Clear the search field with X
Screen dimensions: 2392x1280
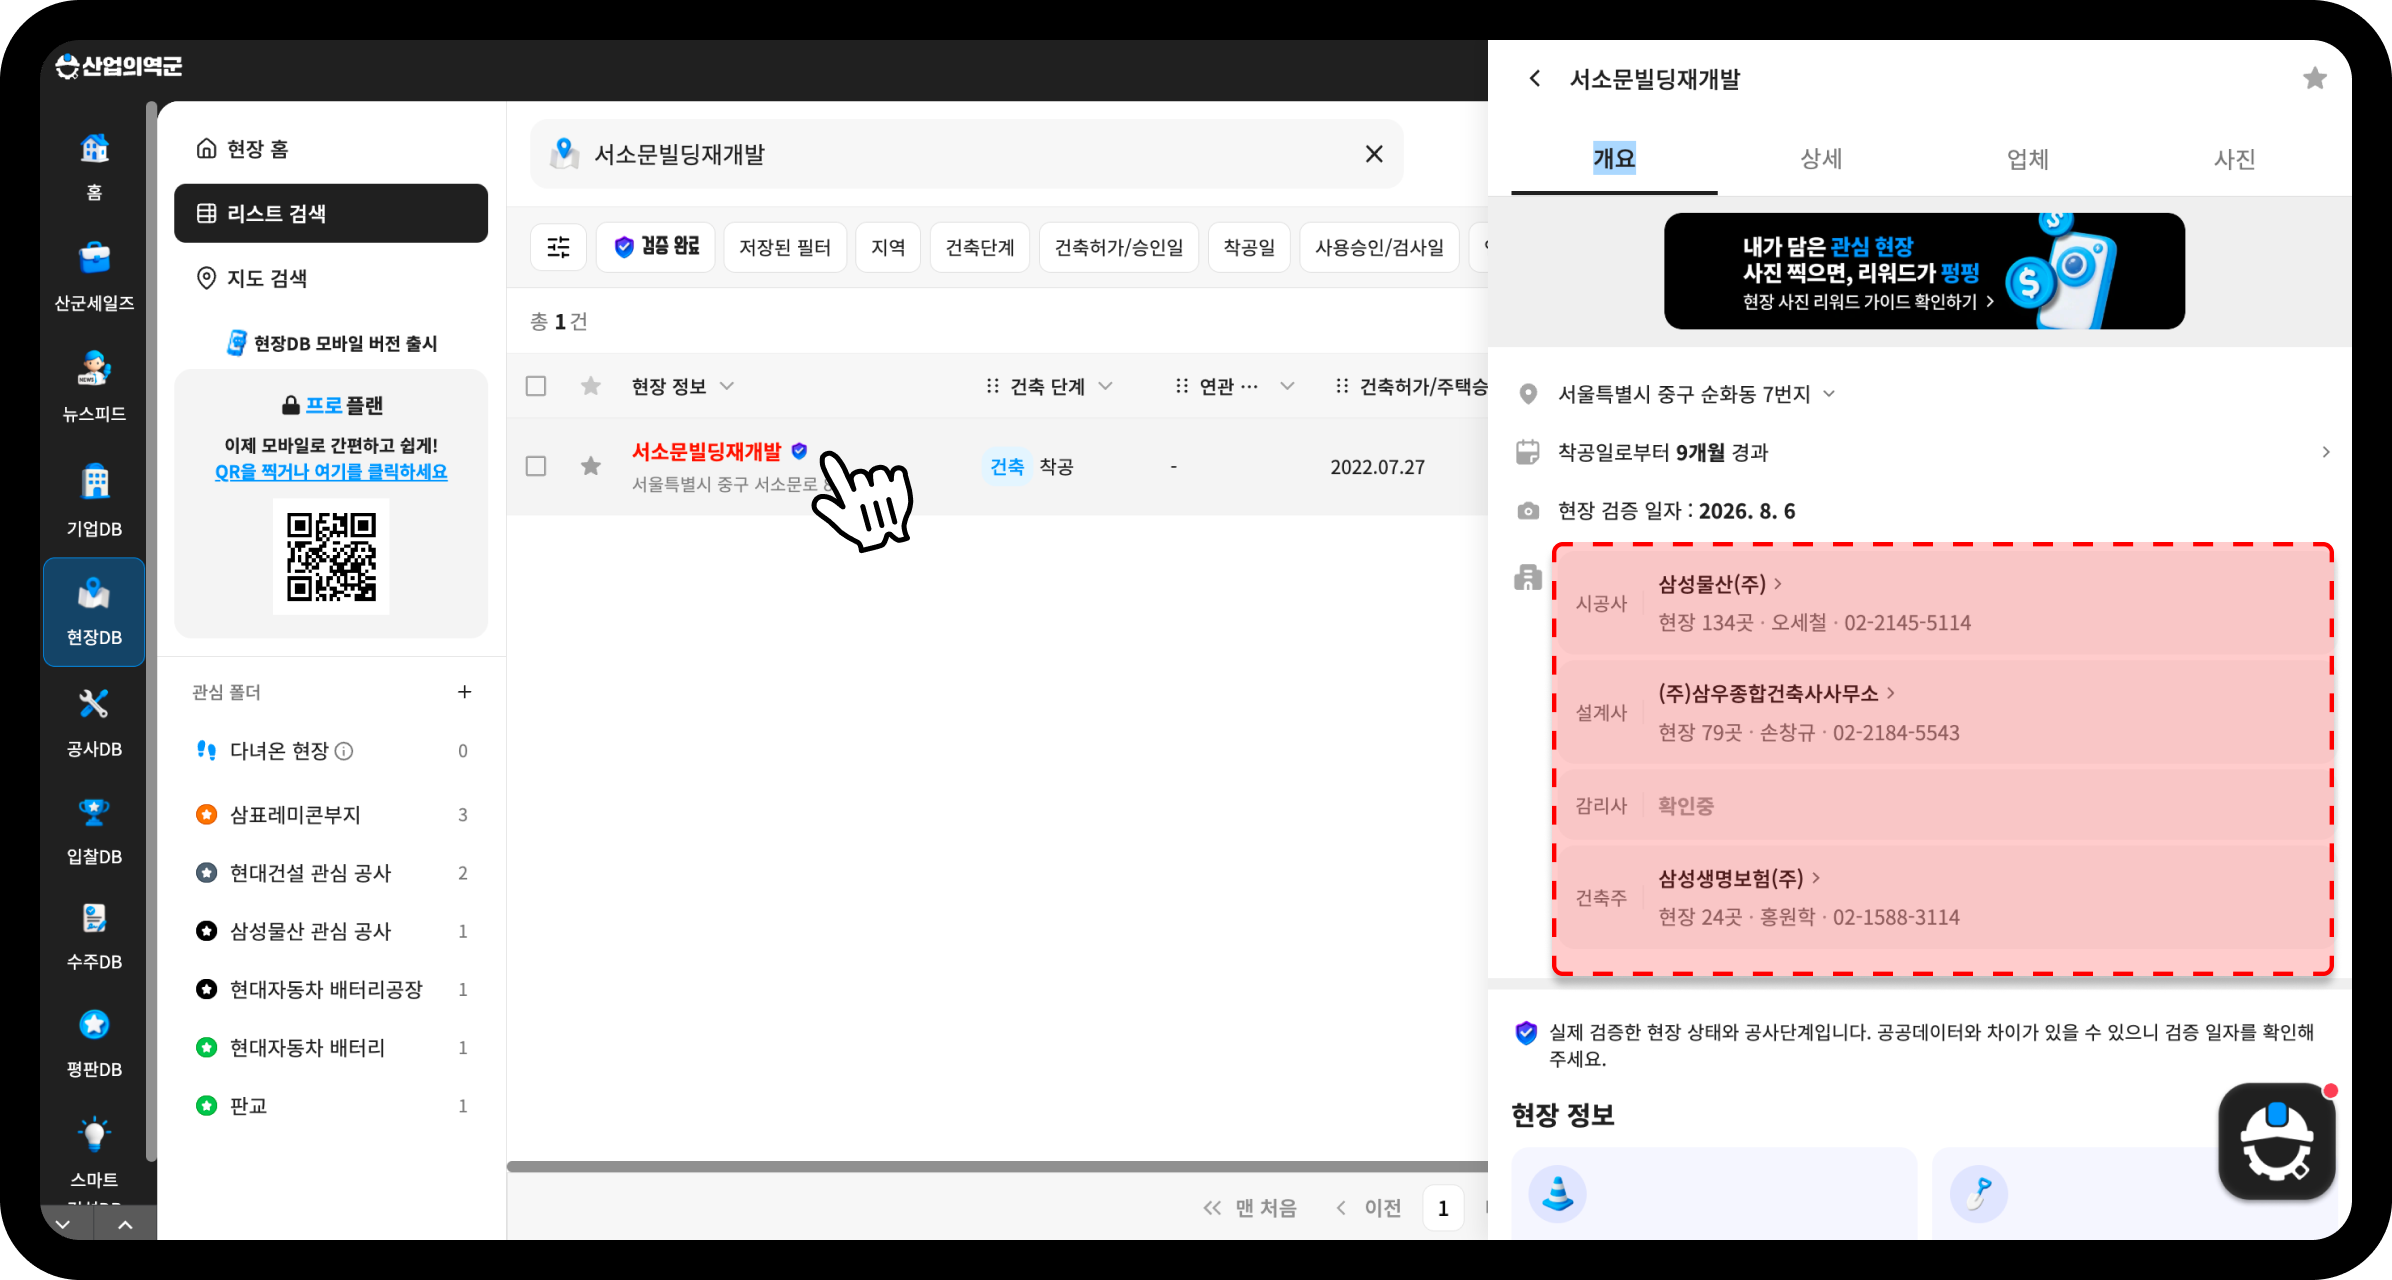pyautogui.click(x=1374, y=154)
